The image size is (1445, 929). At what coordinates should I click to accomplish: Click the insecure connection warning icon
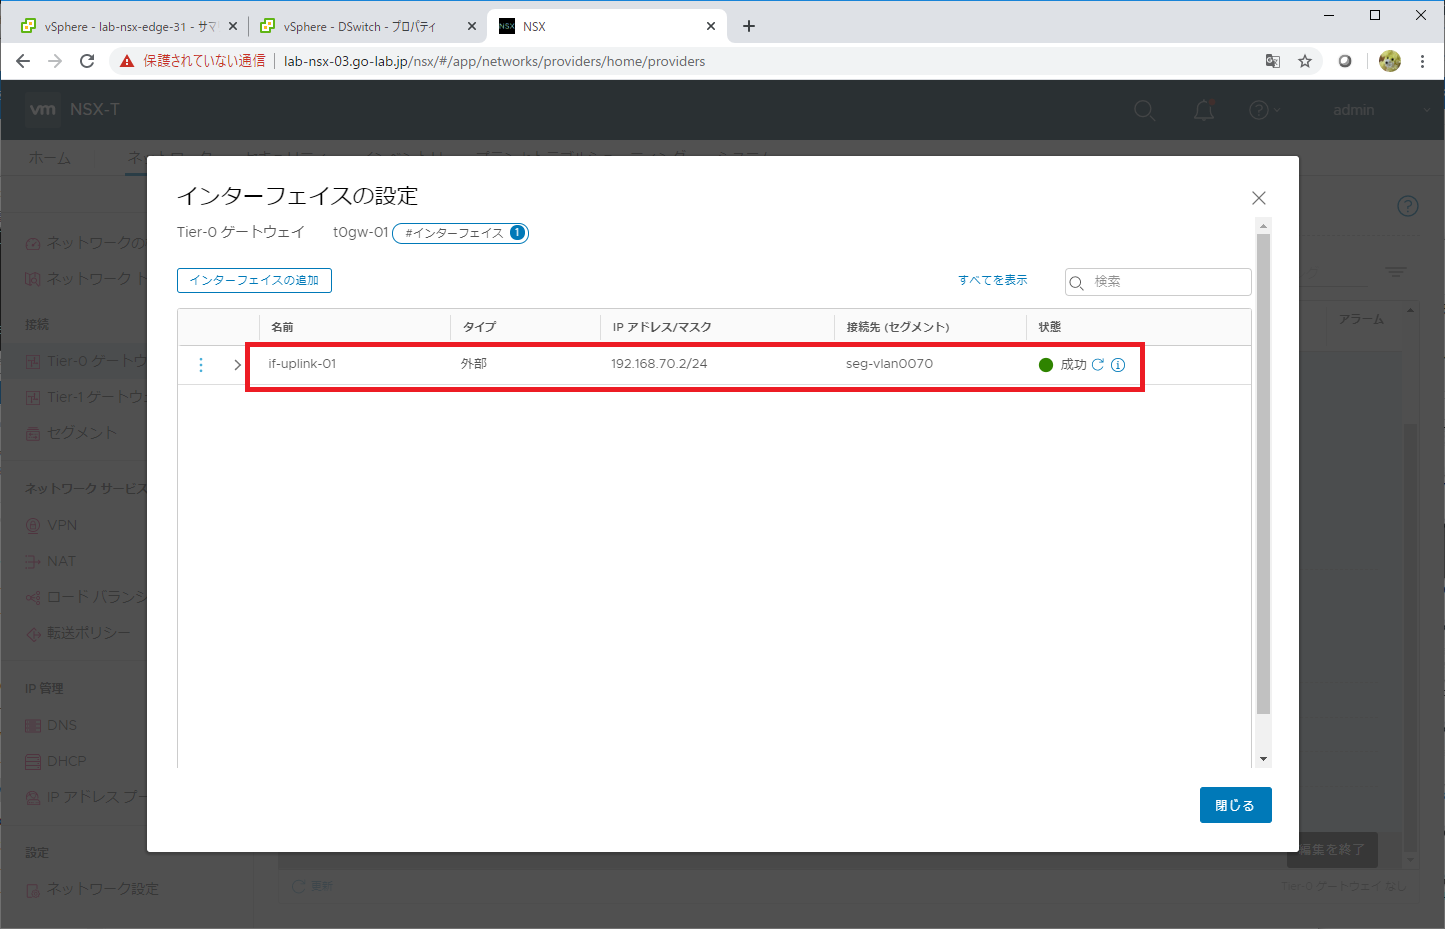point(127,61)
